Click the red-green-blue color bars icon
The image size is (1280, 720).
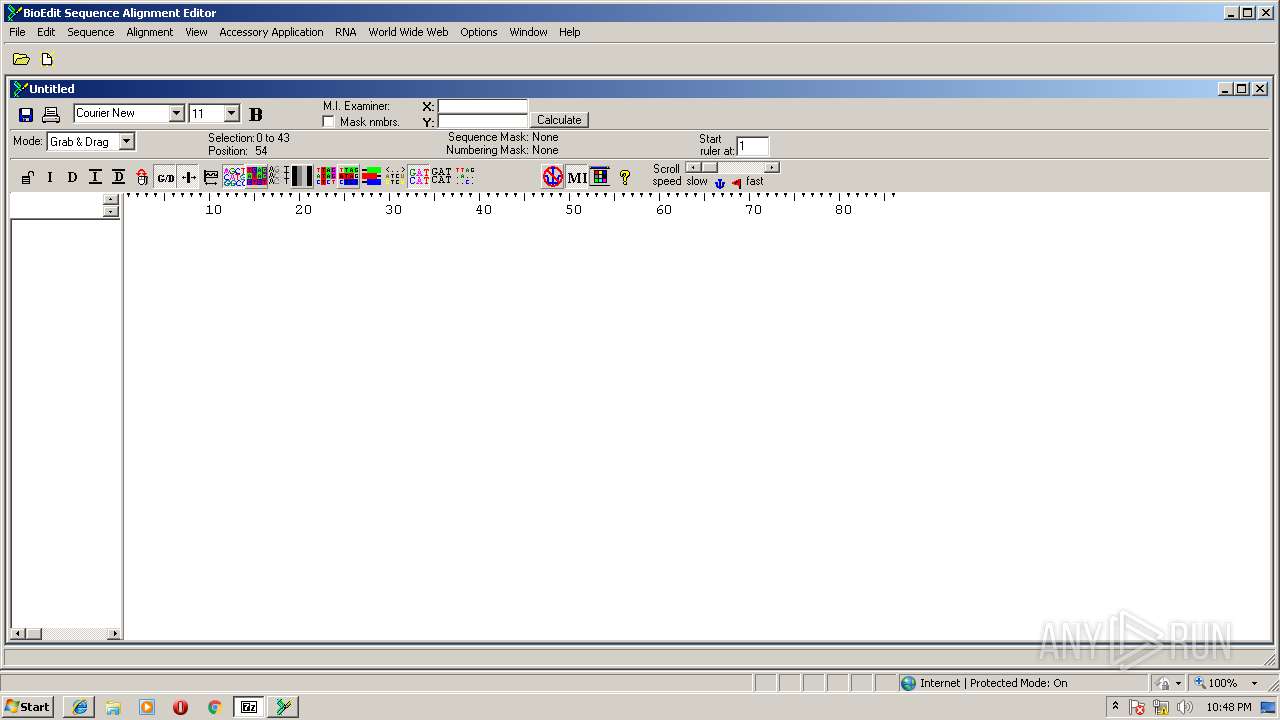372,177
